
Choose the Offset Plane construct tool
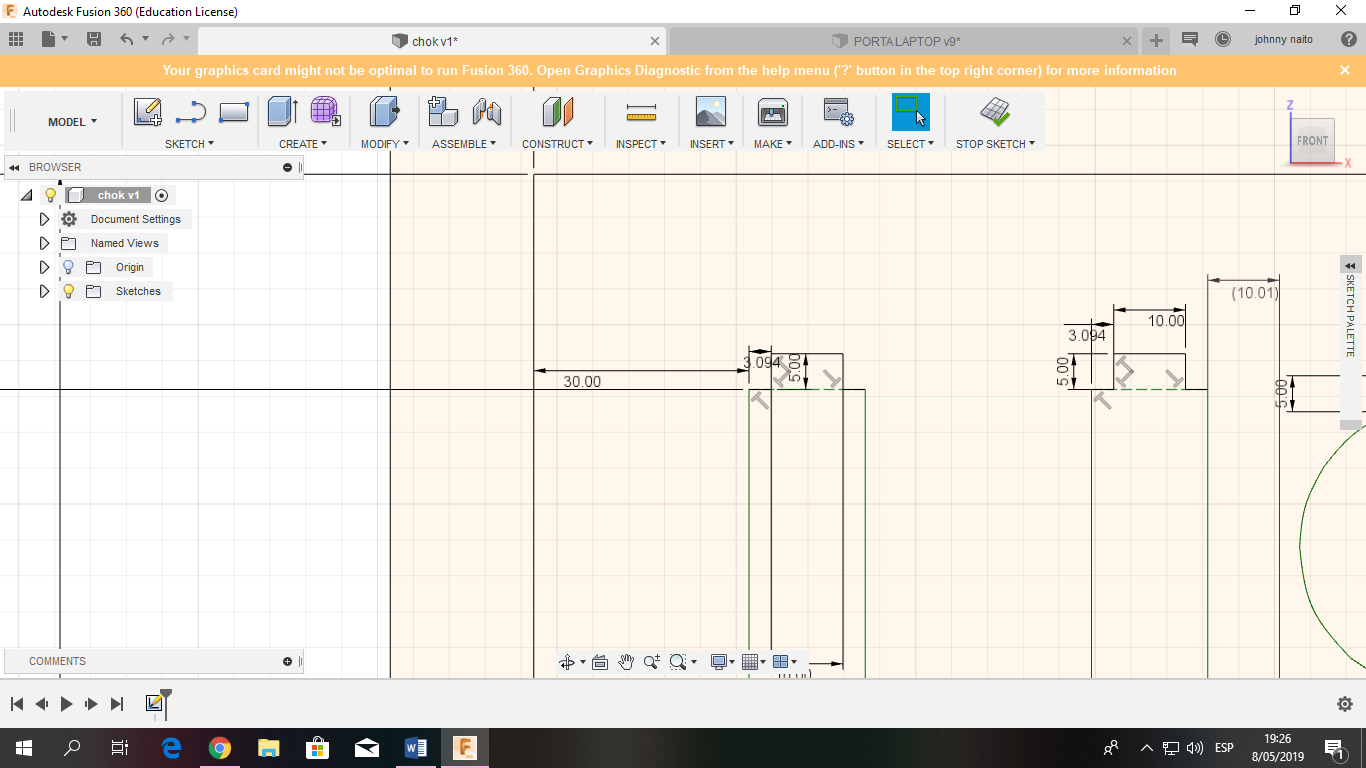point(558,111)
